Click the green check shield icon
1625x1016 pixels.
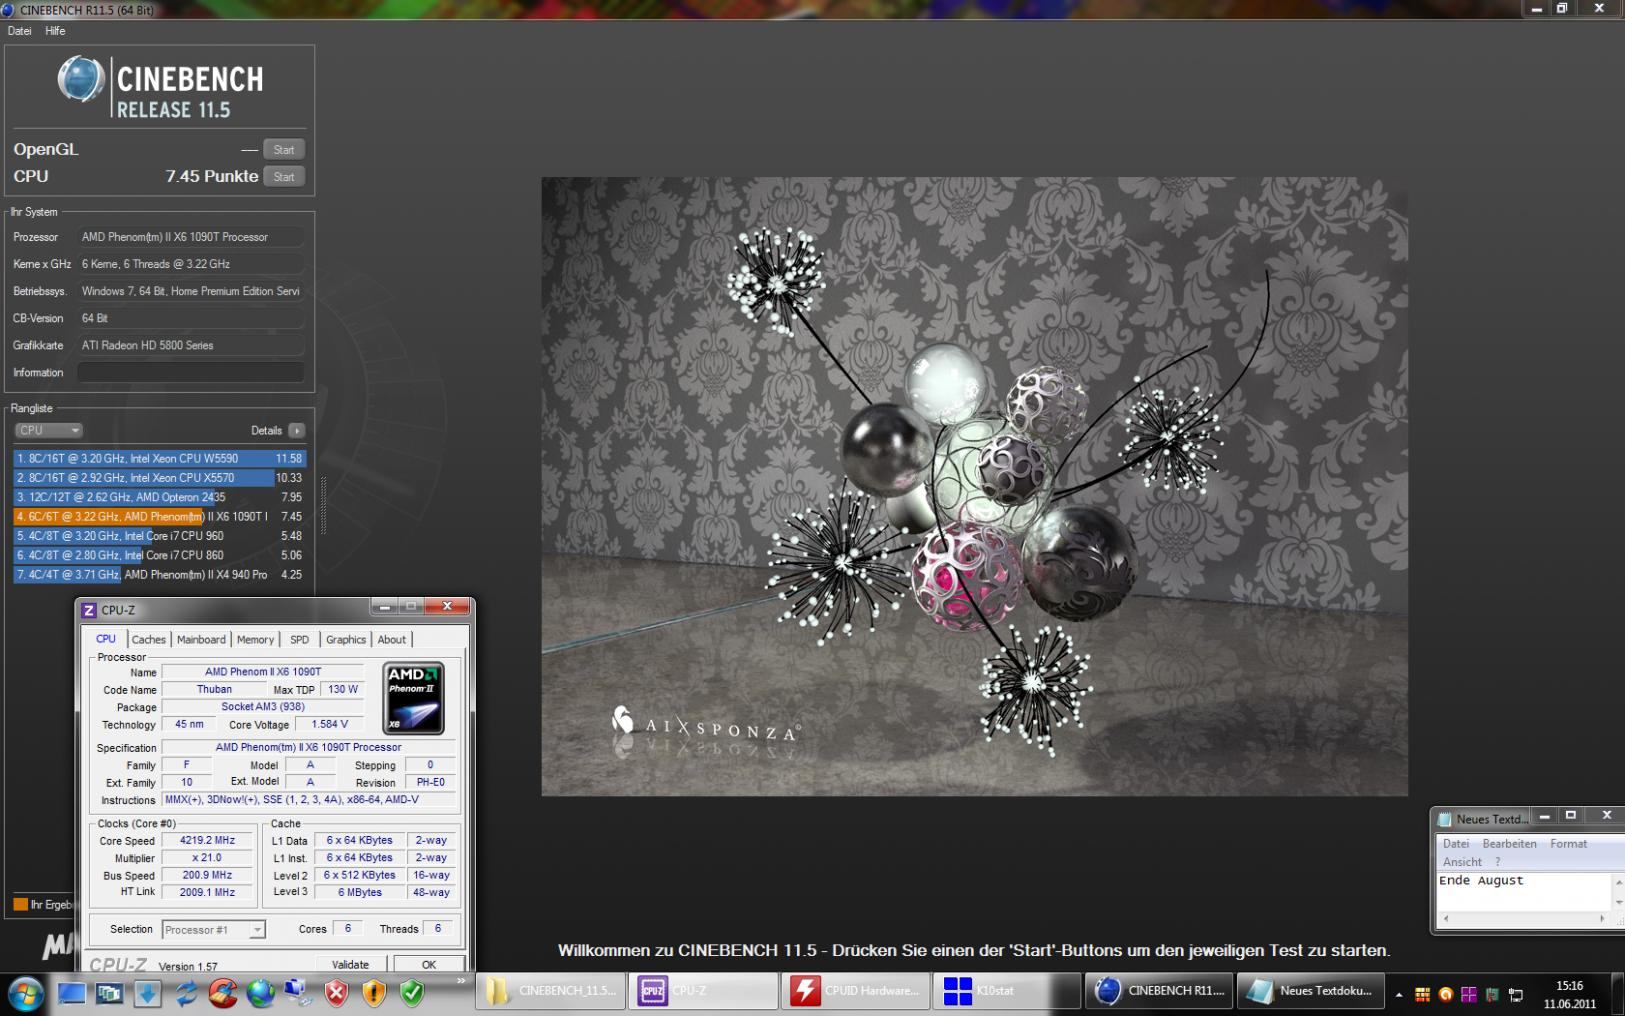click(x=412, y=993)
